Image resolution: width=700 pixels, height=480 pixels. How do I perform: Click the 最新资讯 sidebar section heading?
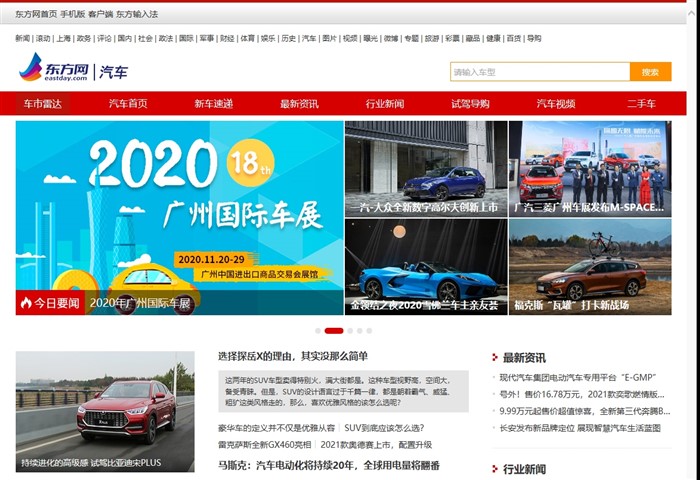524,358
